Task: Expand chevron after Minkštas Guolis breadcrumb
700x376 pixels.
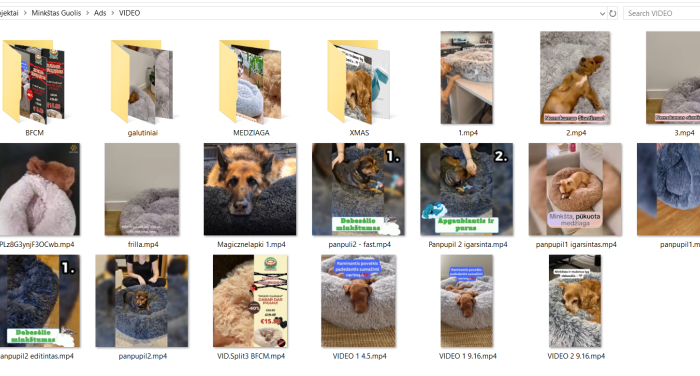Action: tap(88, 13)
